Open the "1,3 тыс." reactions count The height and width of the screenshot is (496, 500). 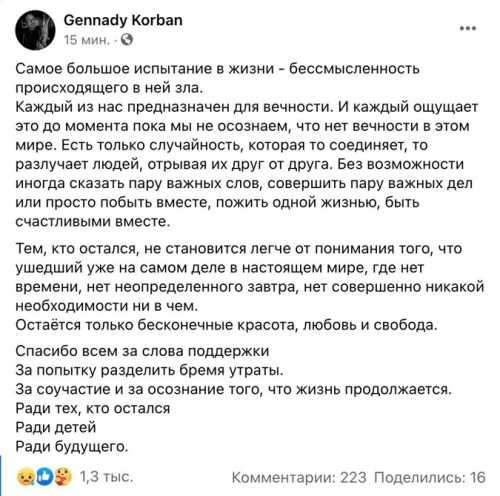(x=106, y=477)
